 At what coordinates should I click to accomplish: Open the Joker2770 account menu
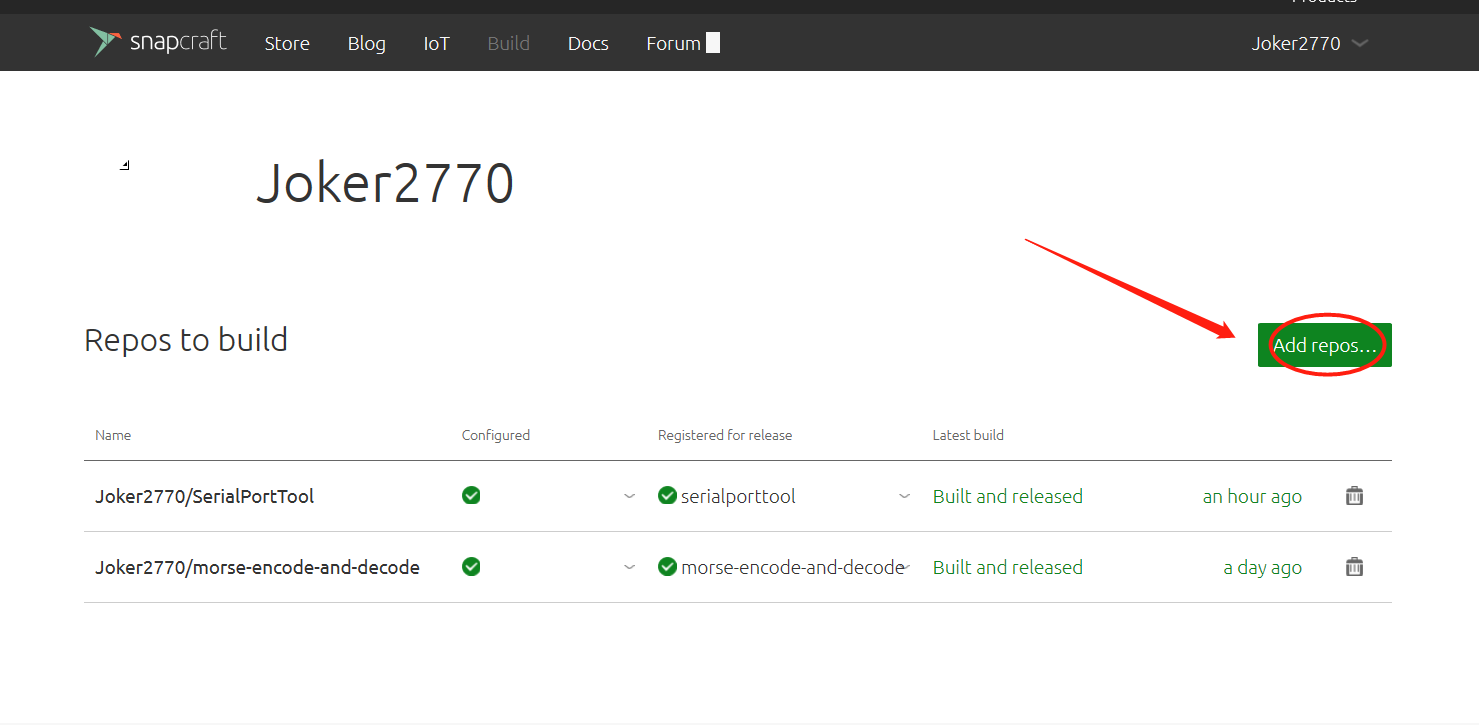(x=1310, y=43)
